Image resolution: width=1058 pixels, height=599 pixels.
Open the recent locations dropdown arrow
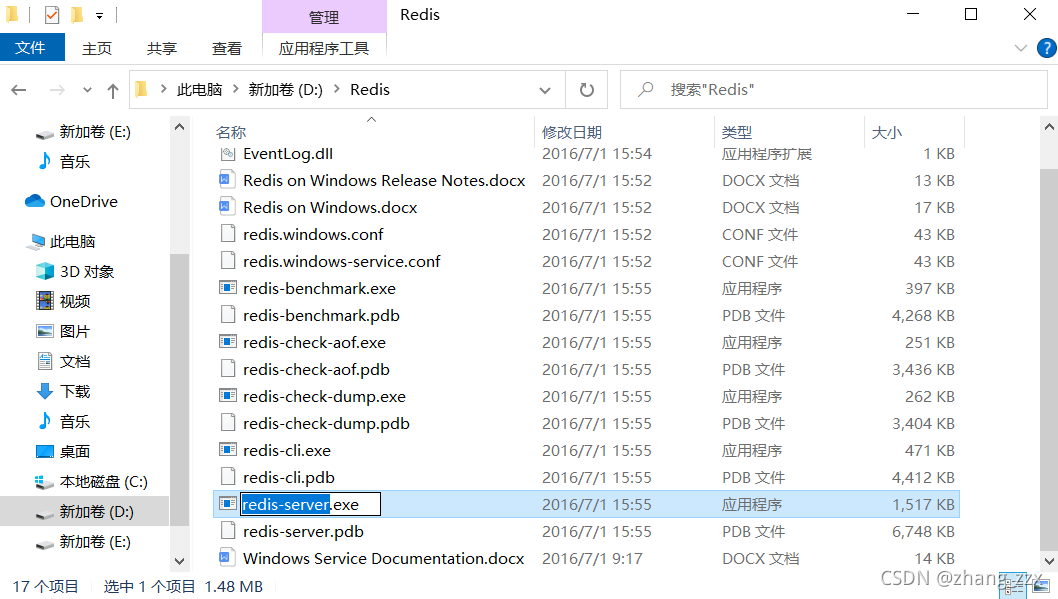point(87,90)
